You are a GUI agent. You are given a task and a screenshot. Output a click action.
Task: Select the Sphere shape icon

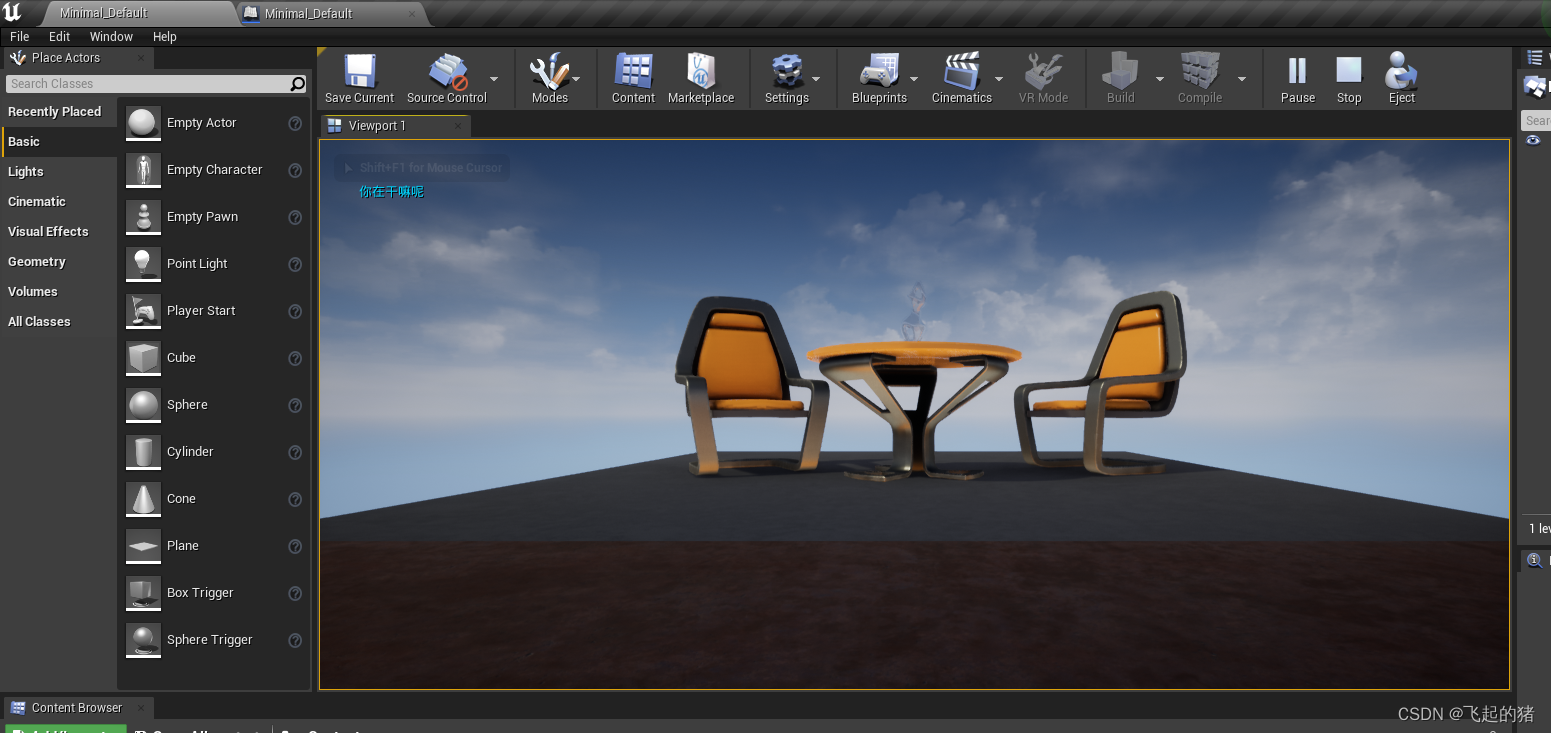click(x=144, y=405)
